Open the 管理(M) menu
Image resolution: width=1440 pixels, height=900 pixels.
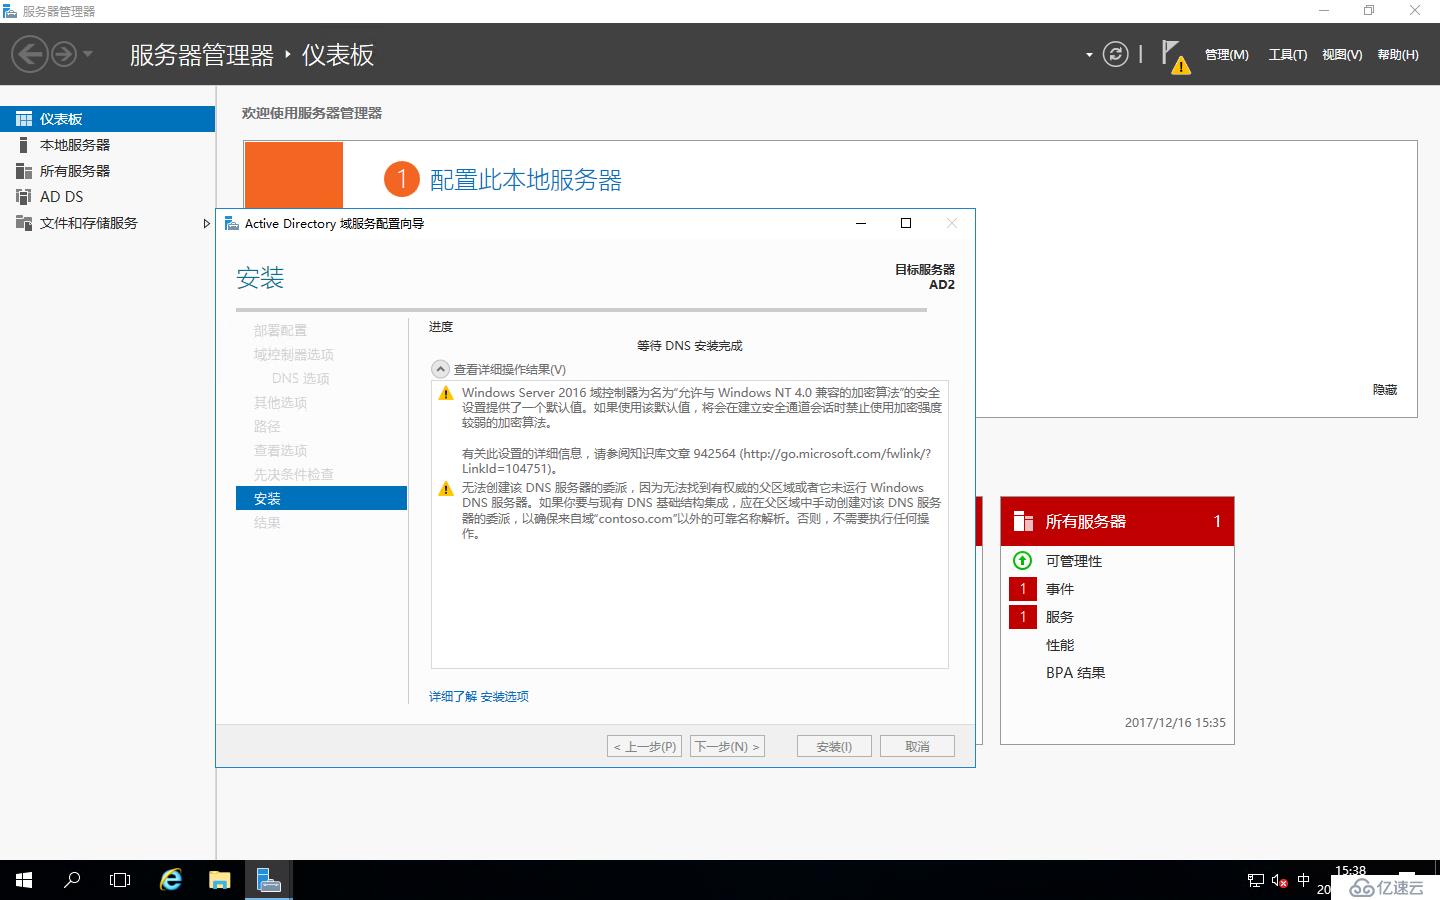coord(1226,55)
